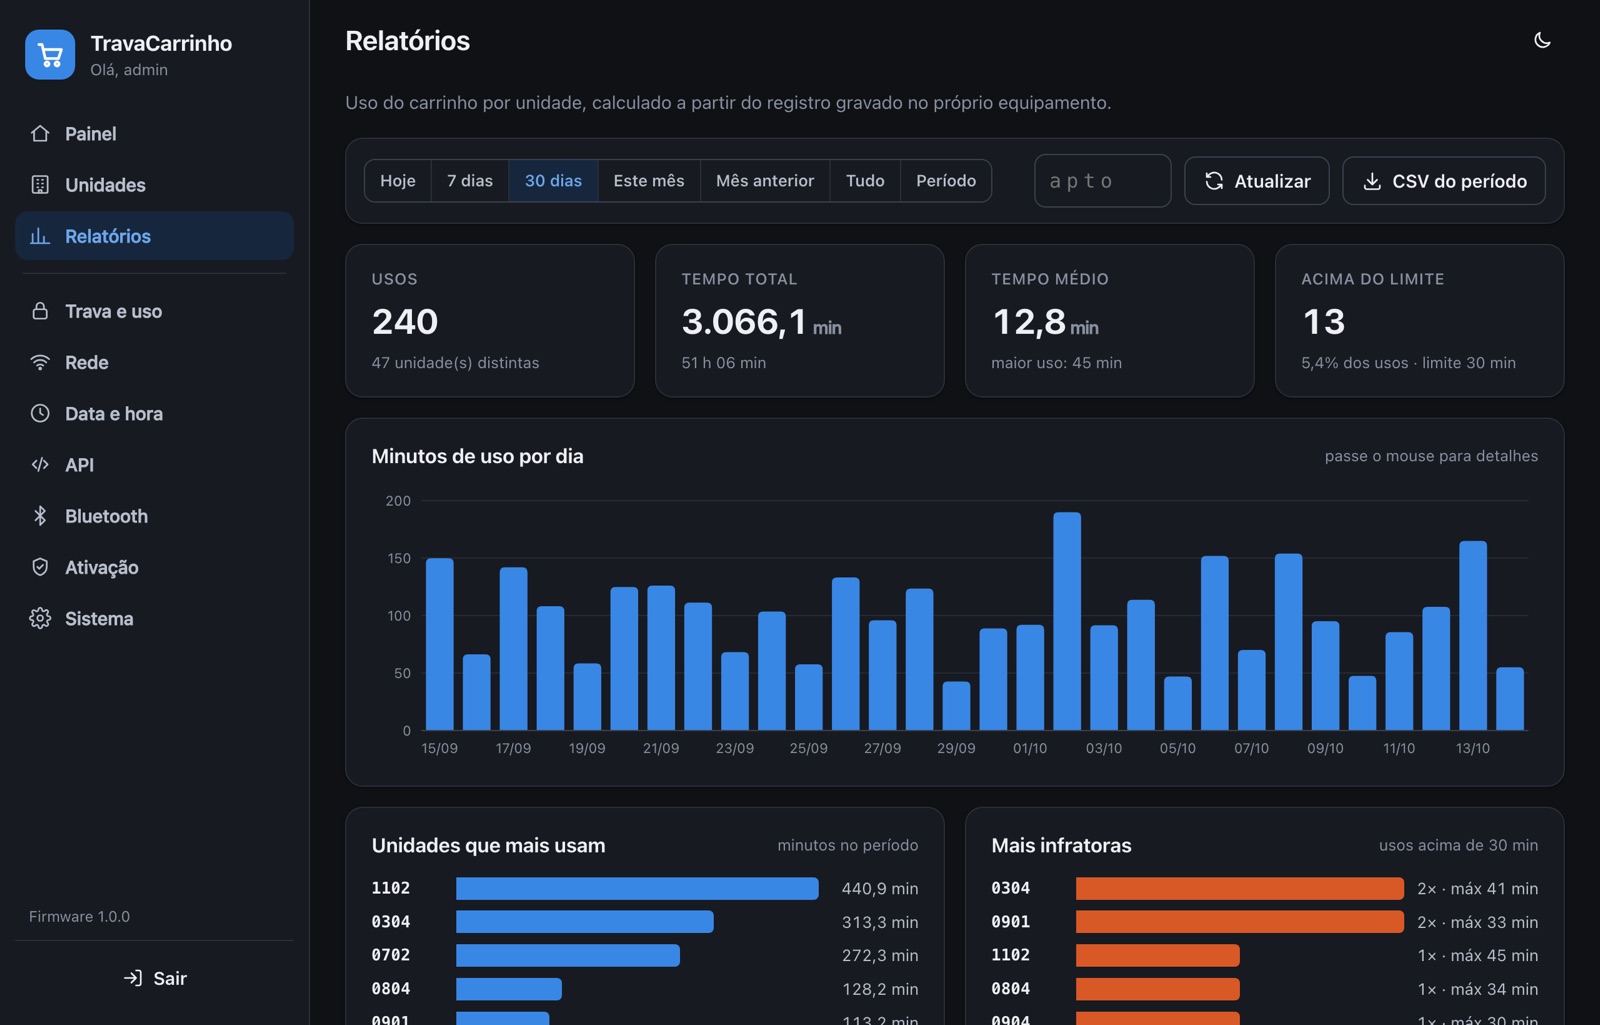The height and width of the screenshot is (1025, 1600).
Task: Click the CSV do período button label
Action: (x=1459, y=181)
